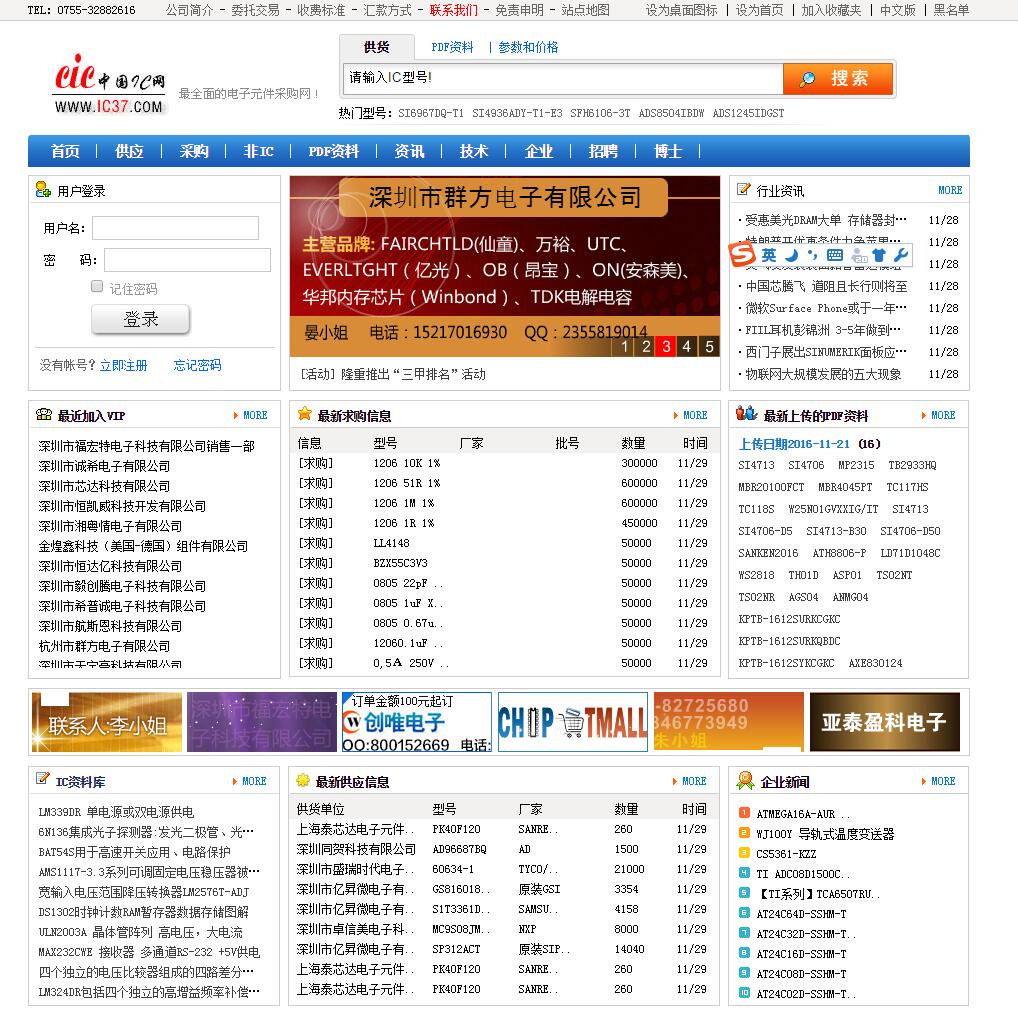Enable the 记住密码 checkbox
Viewport: 1018px width, 1015px height.
coord(97,286)
